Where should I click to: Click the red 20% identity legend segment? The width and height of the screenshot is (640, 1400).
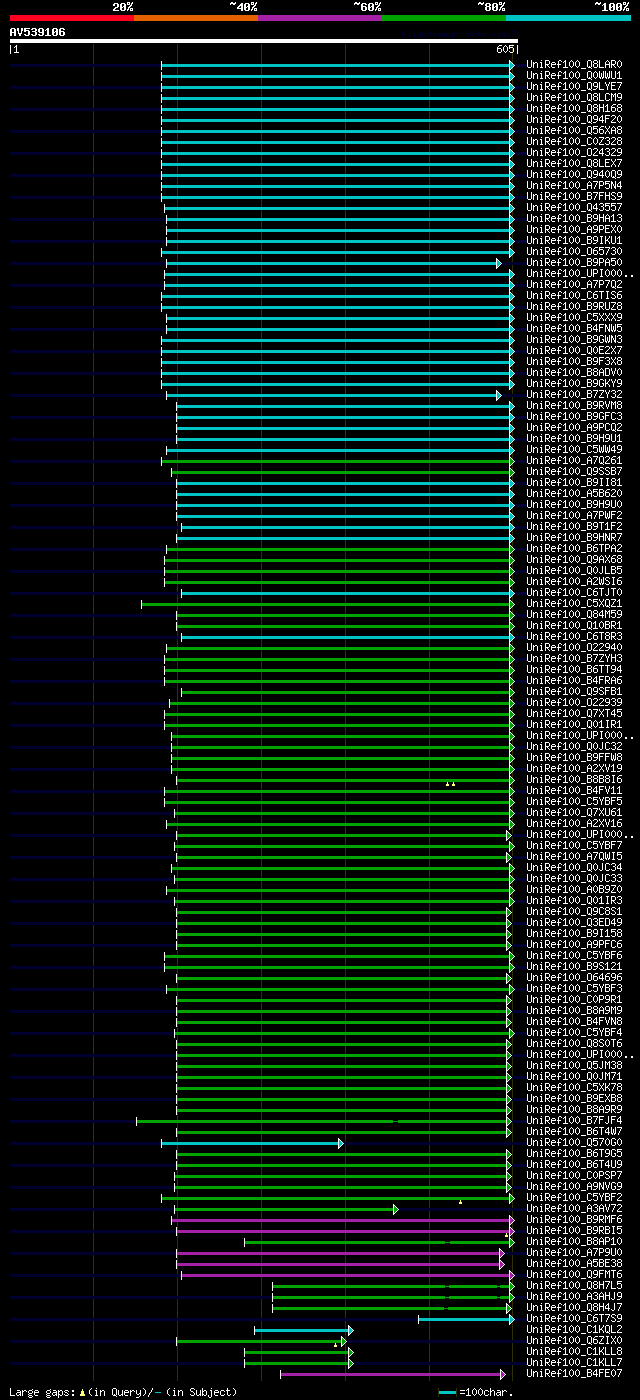click(72, 17)
